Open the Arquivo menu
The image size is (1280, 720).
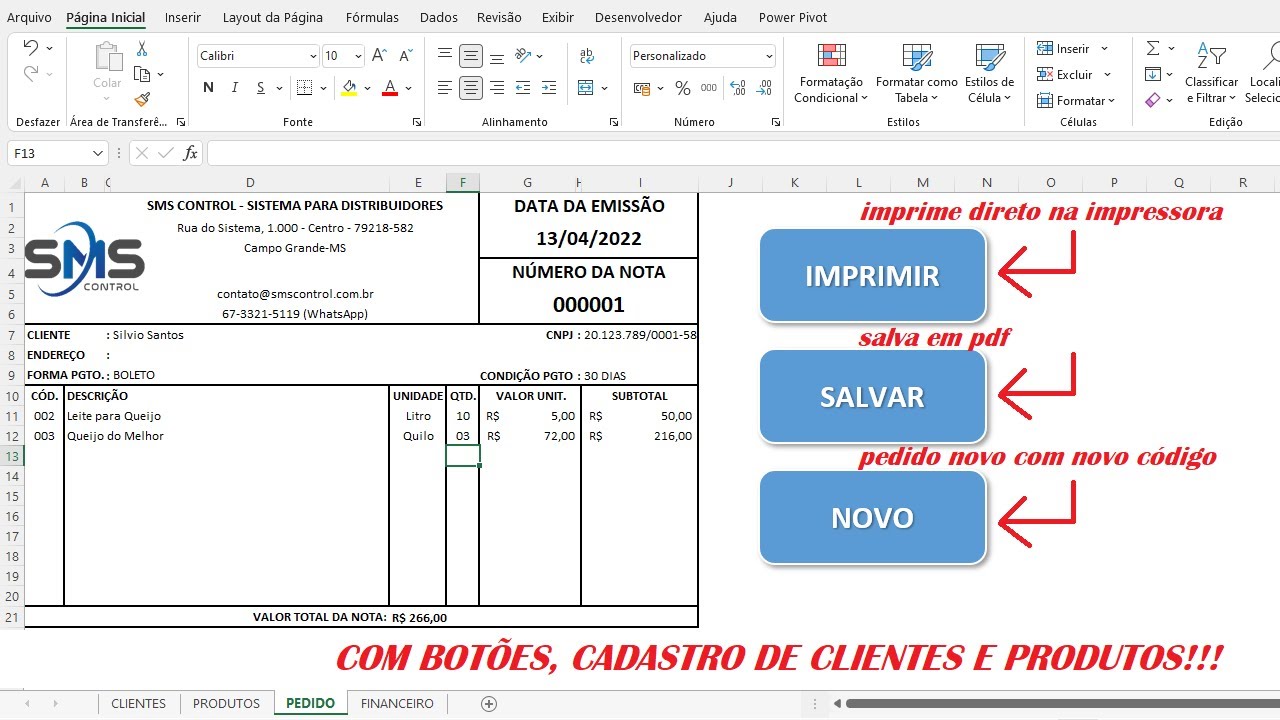[x=29, y=17]
